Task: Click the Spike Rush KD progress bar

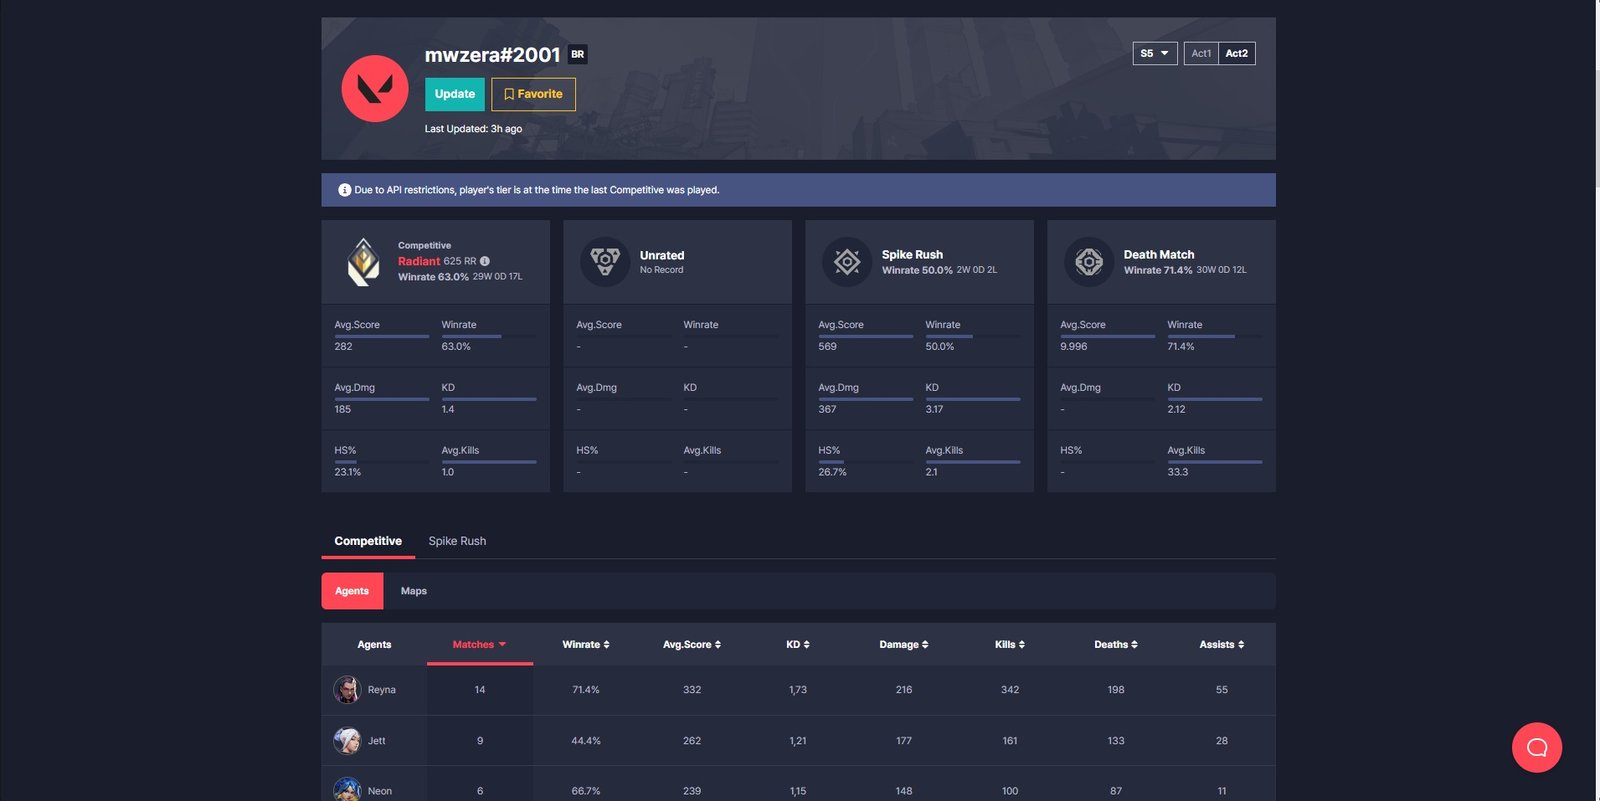Action: pyautogui.click(x=973, y=399)
